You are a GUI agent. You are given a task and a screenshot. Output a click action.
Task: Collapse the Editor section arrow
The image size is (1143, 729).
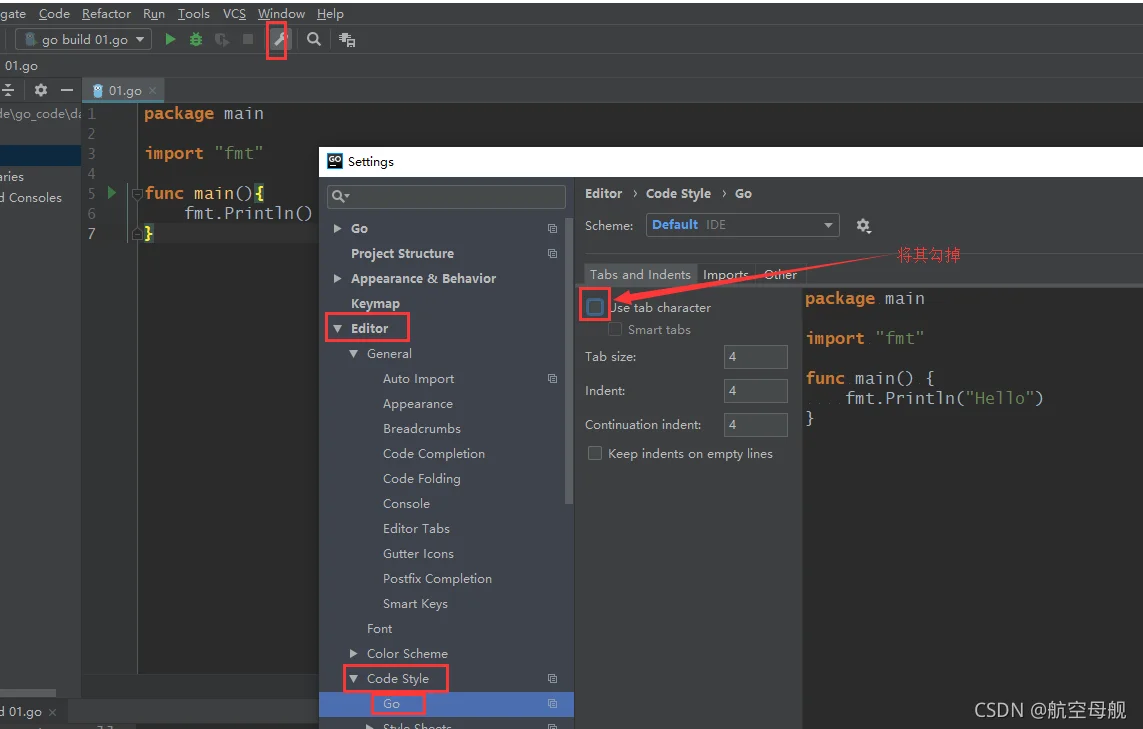coord(338,329)
